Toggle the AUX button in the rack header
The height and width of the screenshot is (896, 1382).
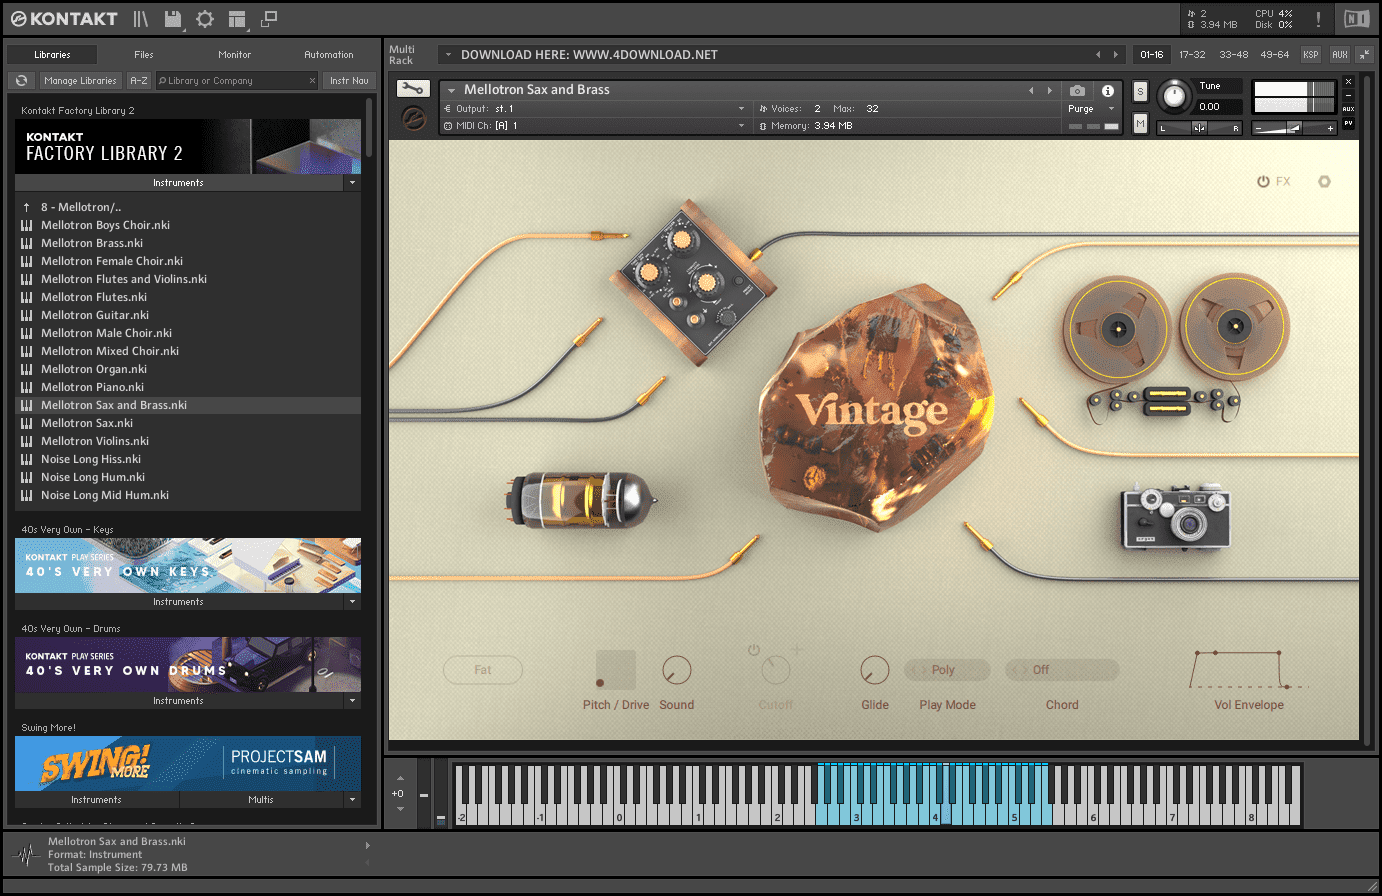1339,54
